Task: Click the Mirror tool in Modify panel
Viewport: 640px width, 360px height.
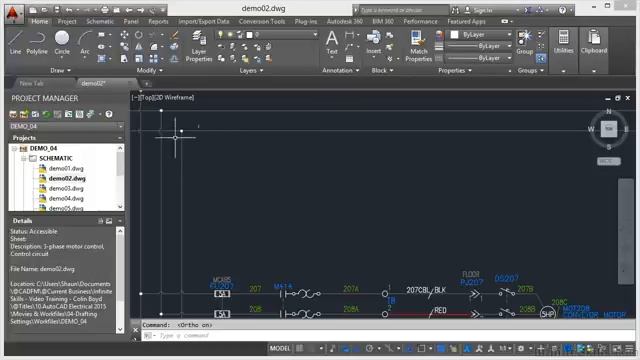Action: click(139, 47)
